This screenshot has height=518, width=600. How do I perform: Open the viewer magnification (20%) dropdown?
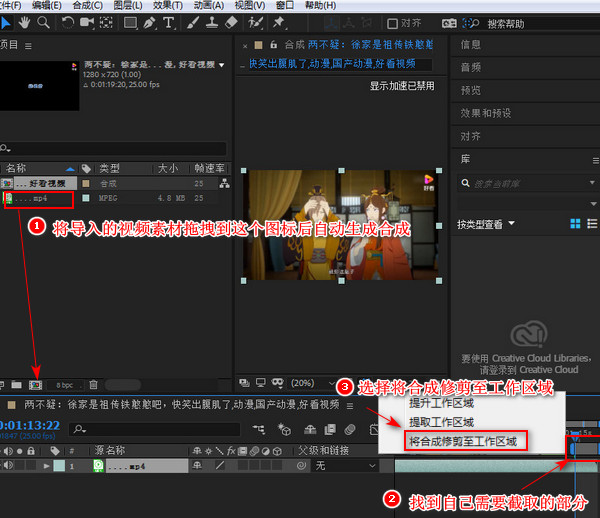[x=313, y=383]
